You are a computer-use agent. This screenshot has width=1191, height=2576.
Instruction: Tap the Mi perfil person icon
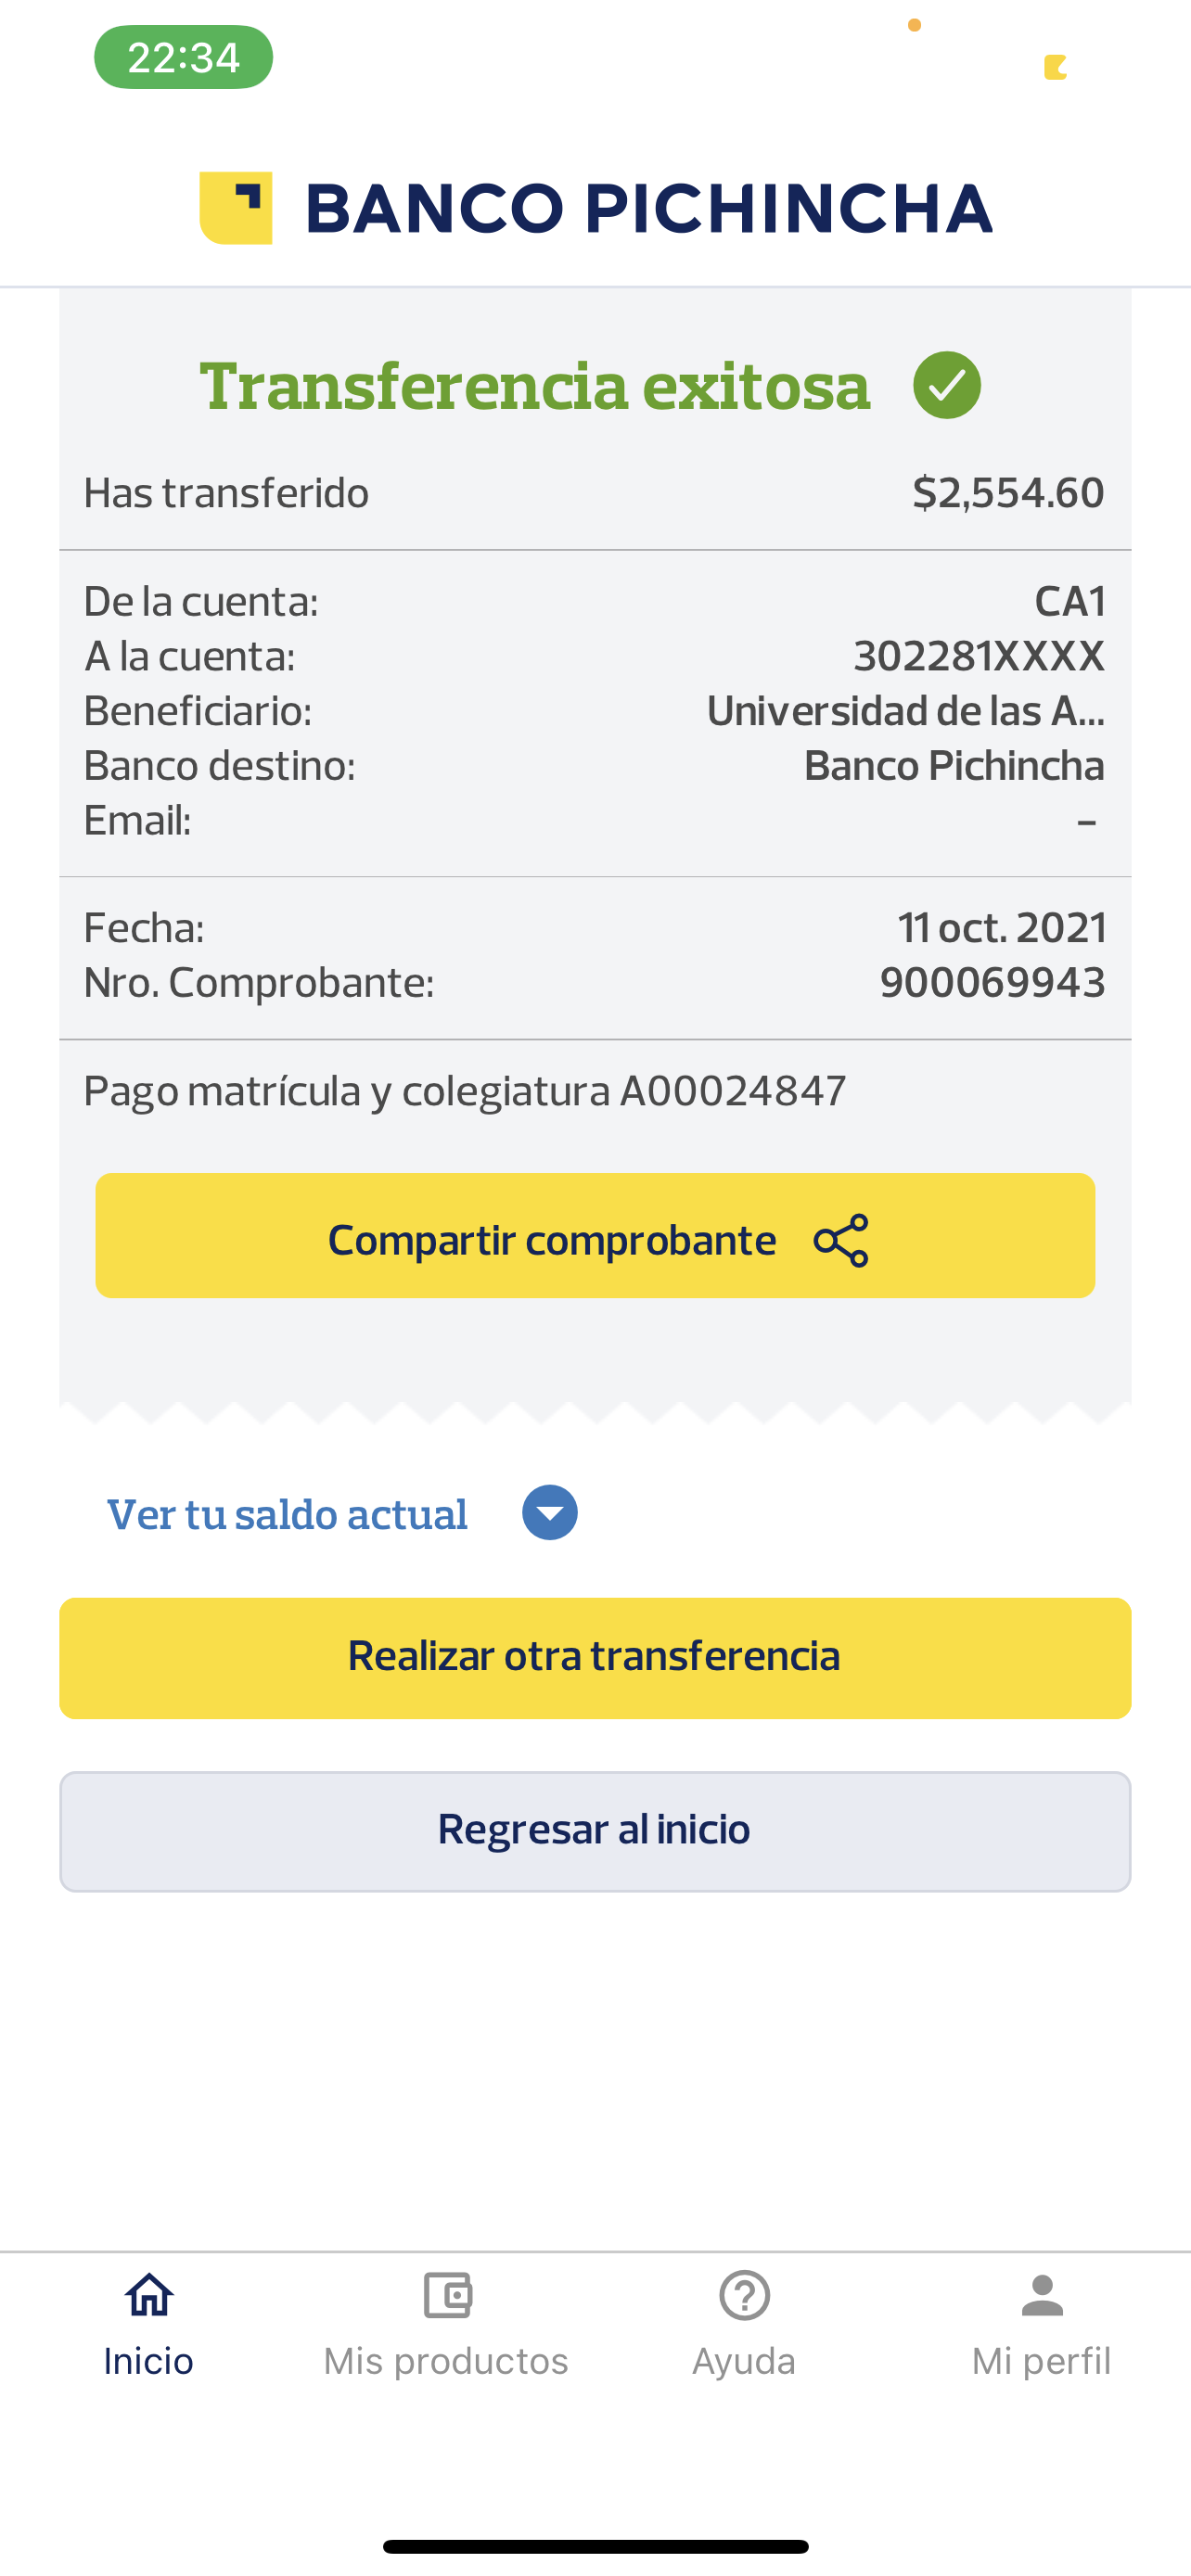(1042, 2295)
